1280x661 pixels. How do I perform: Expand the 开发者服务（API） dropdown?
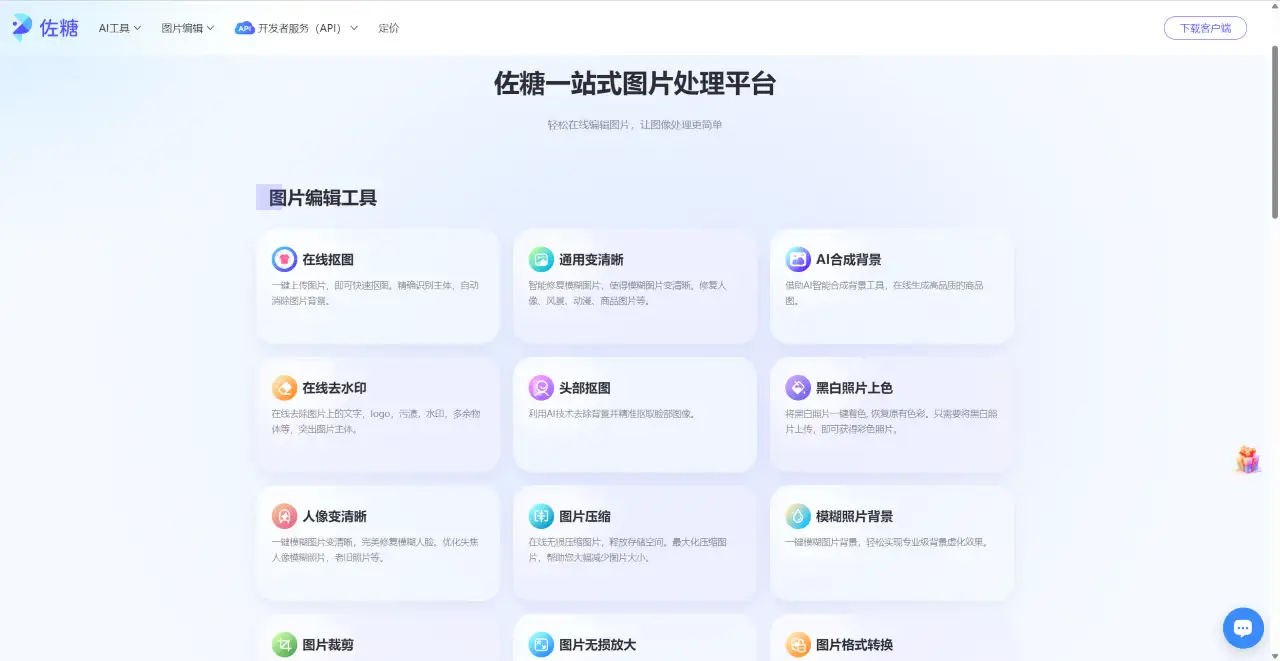pos(296,28)
